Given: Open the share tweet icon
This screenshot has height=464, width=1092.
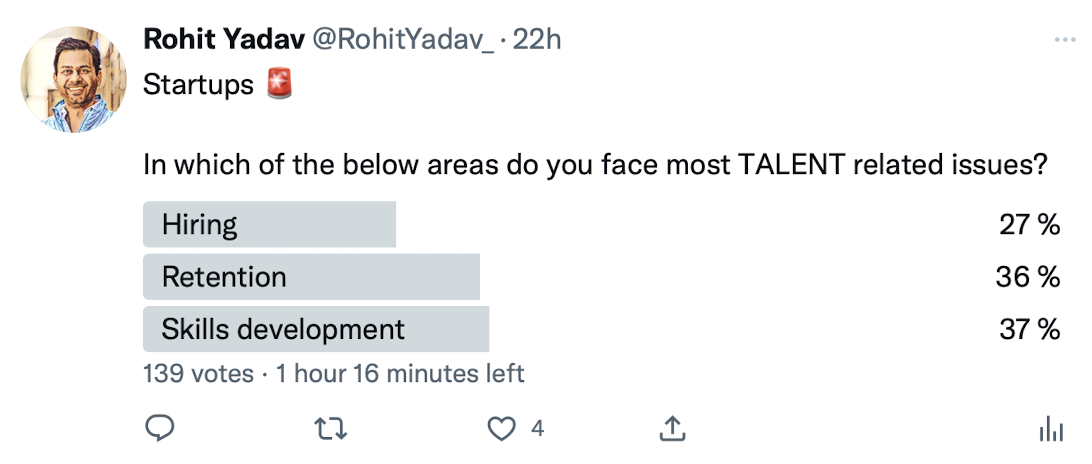Looking at the screenshot, I should coord(673,429).
